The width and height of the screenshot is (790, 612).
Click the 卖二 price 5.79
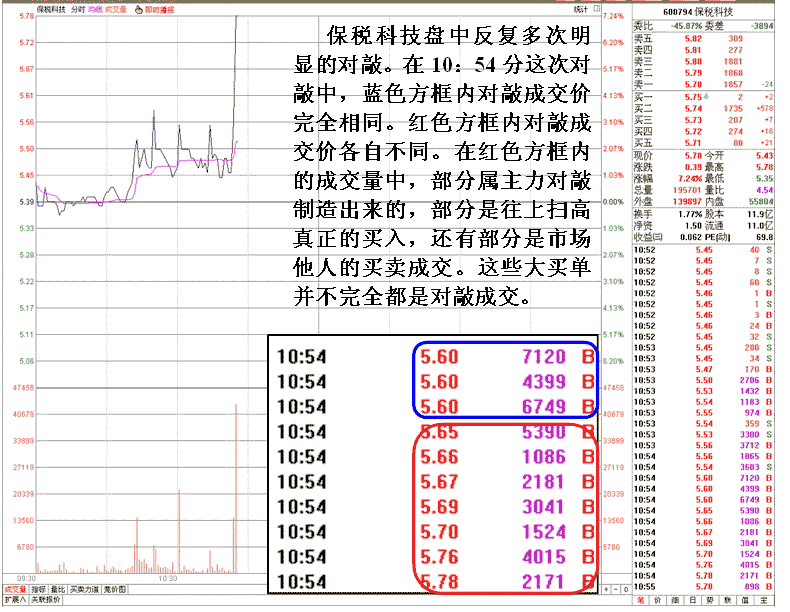693,73
